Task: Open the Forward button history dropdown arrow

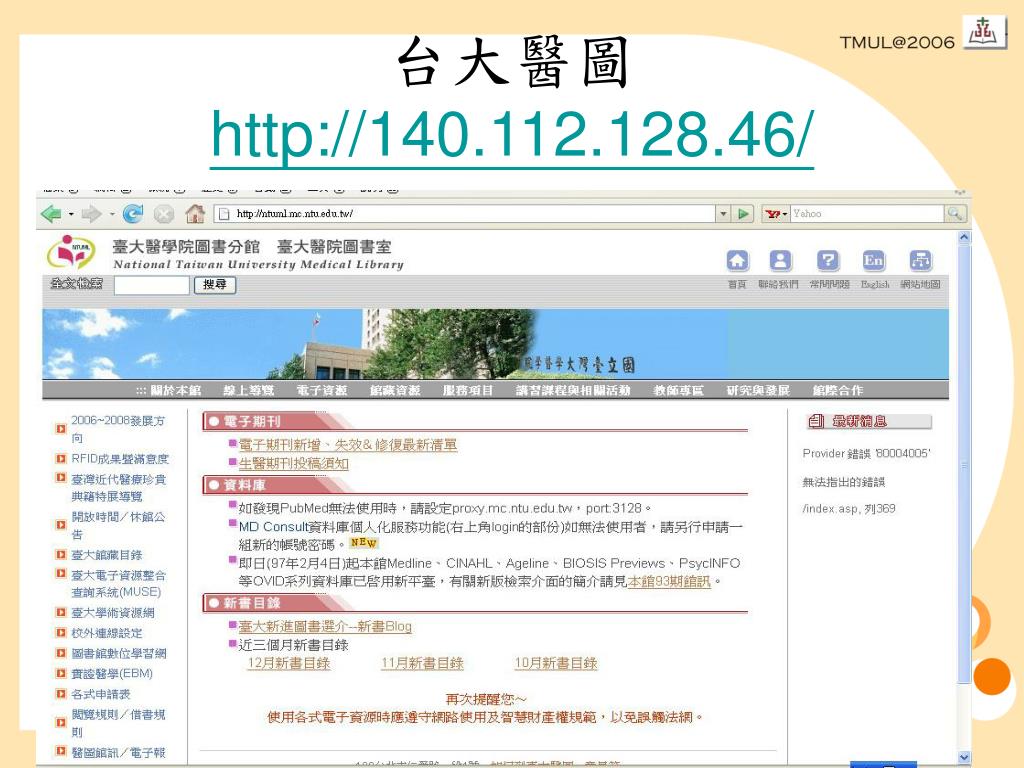Action: click(112, 214)
